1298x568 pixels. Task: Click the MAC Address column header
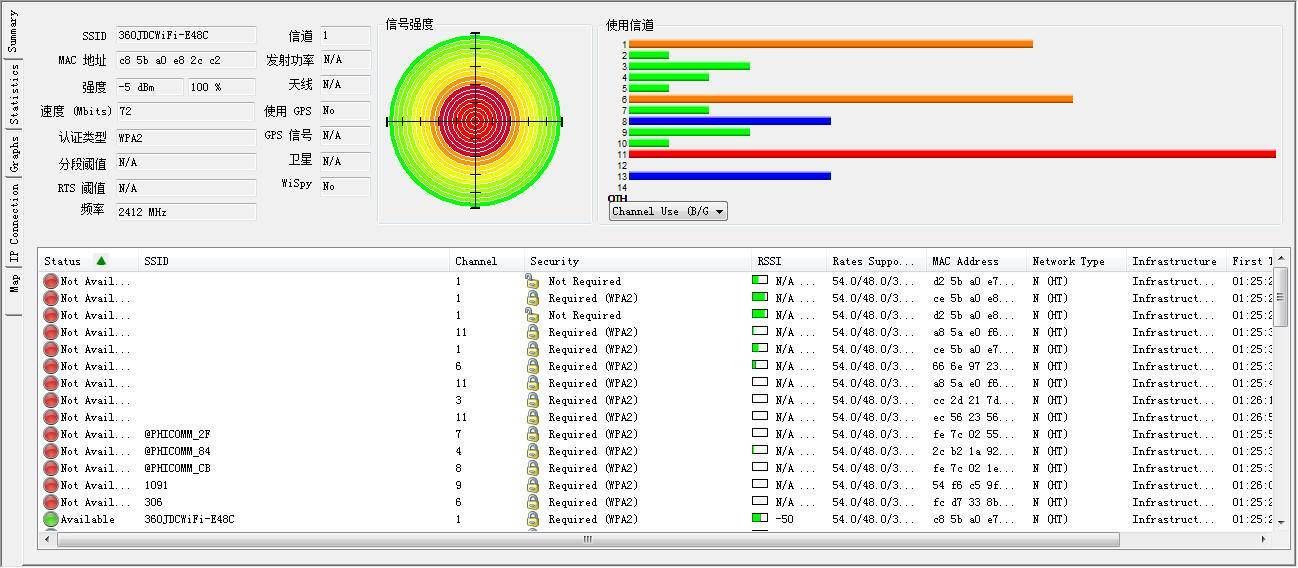click(x=965, y=262)
